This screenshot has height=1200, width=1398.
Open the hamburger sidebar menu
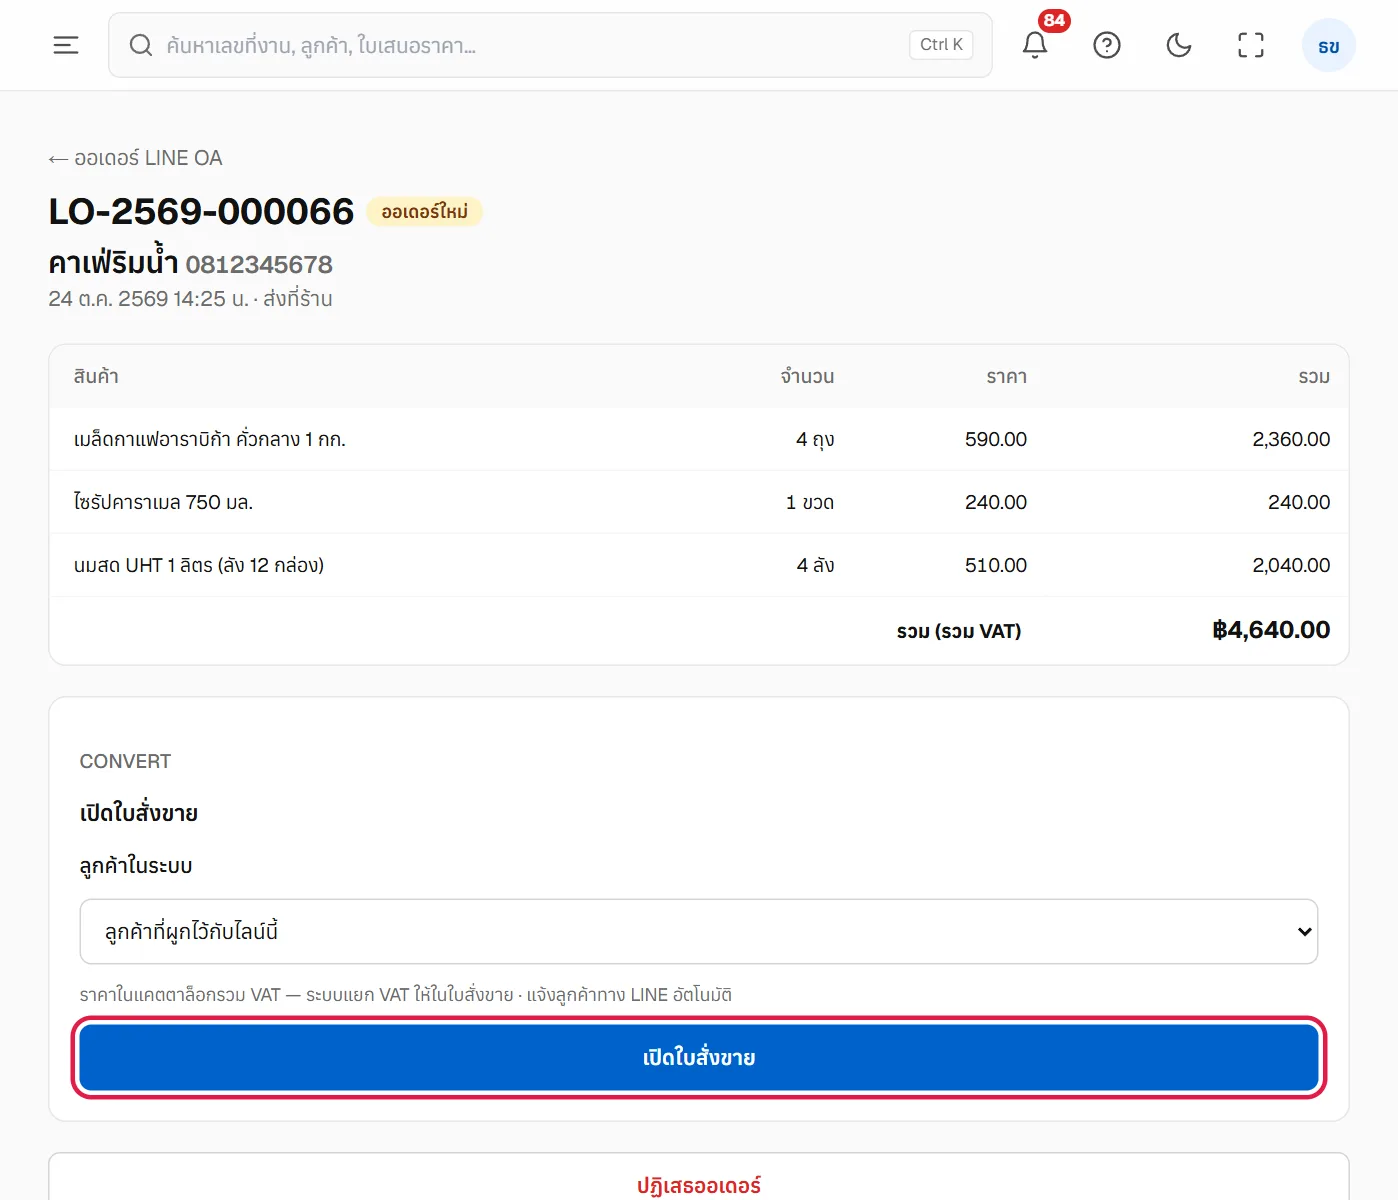click(66, 45)
